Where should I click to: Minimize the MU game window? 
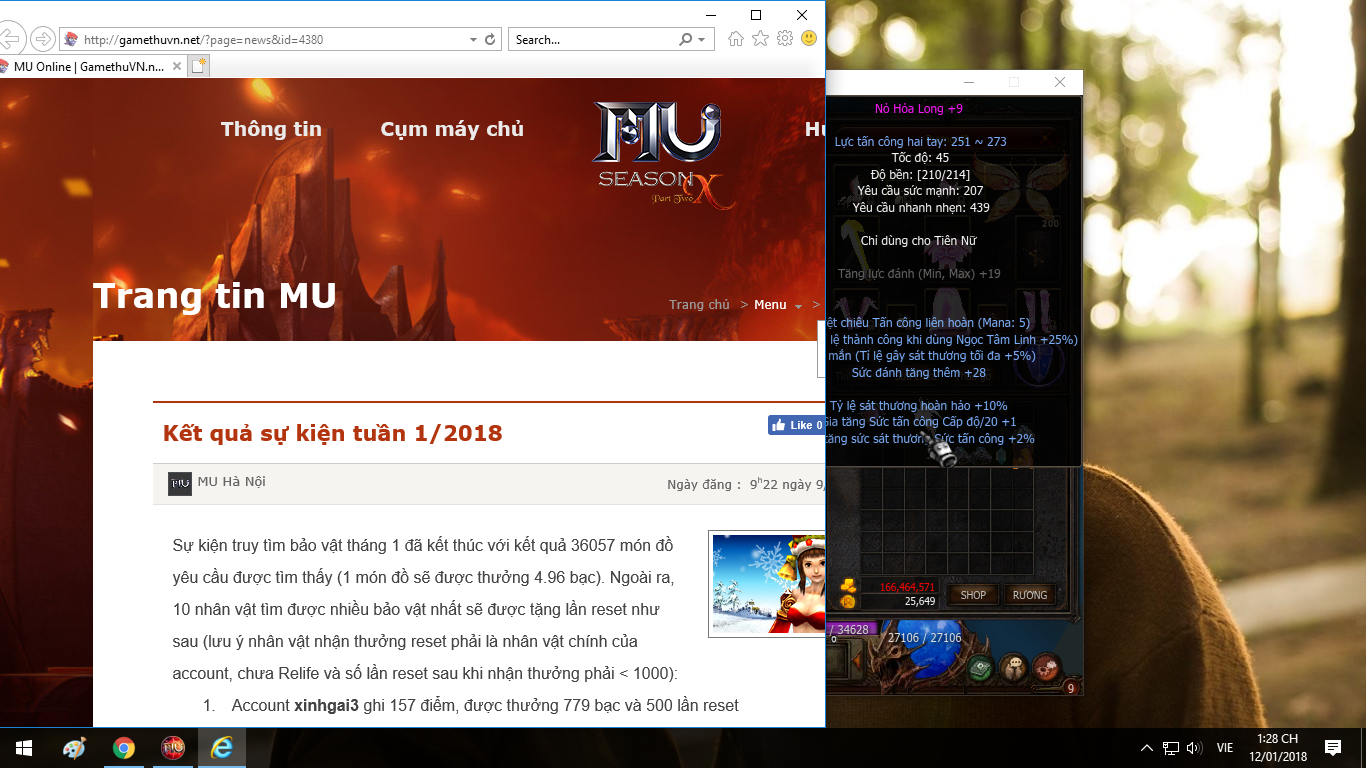tap(968, 82)
